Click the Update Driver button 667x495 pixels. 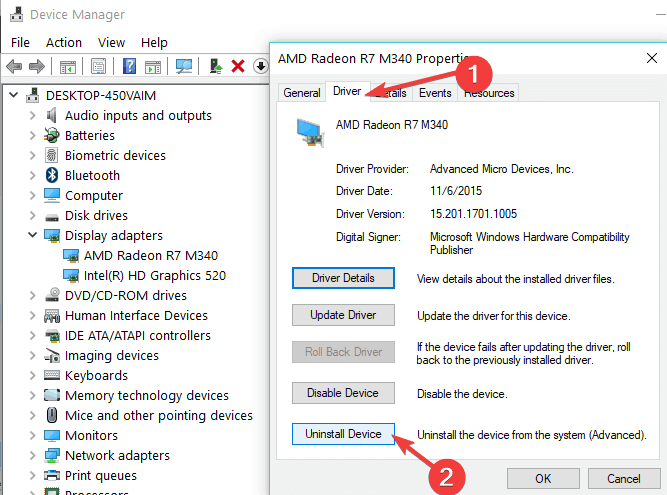point(343,315)
